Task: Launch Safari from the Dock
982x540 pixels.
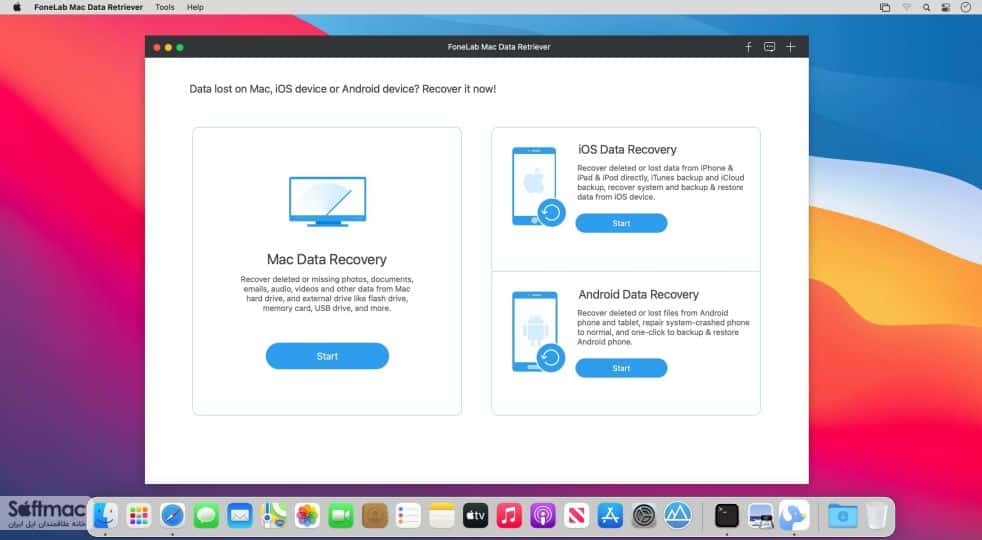Action: click(173, 516)
